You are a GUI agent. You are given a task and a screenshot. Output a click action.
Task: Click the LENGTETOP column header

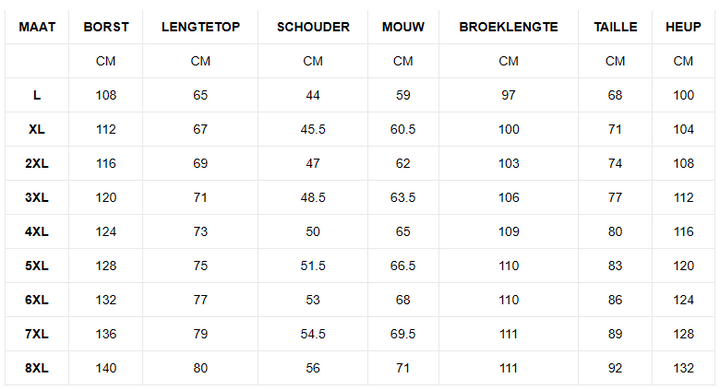point(201,27)
